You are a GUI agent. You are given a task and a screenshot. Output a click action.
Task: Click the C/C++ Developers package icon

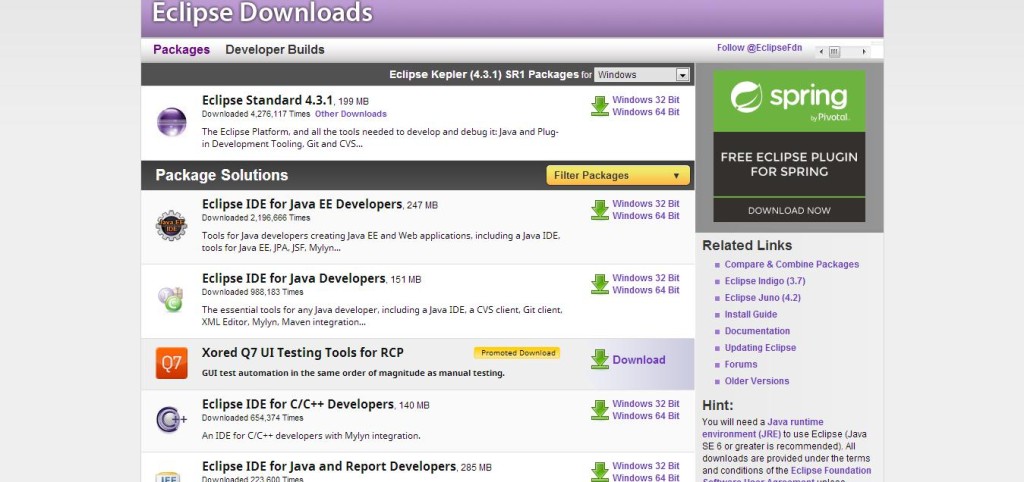[172, 419]
